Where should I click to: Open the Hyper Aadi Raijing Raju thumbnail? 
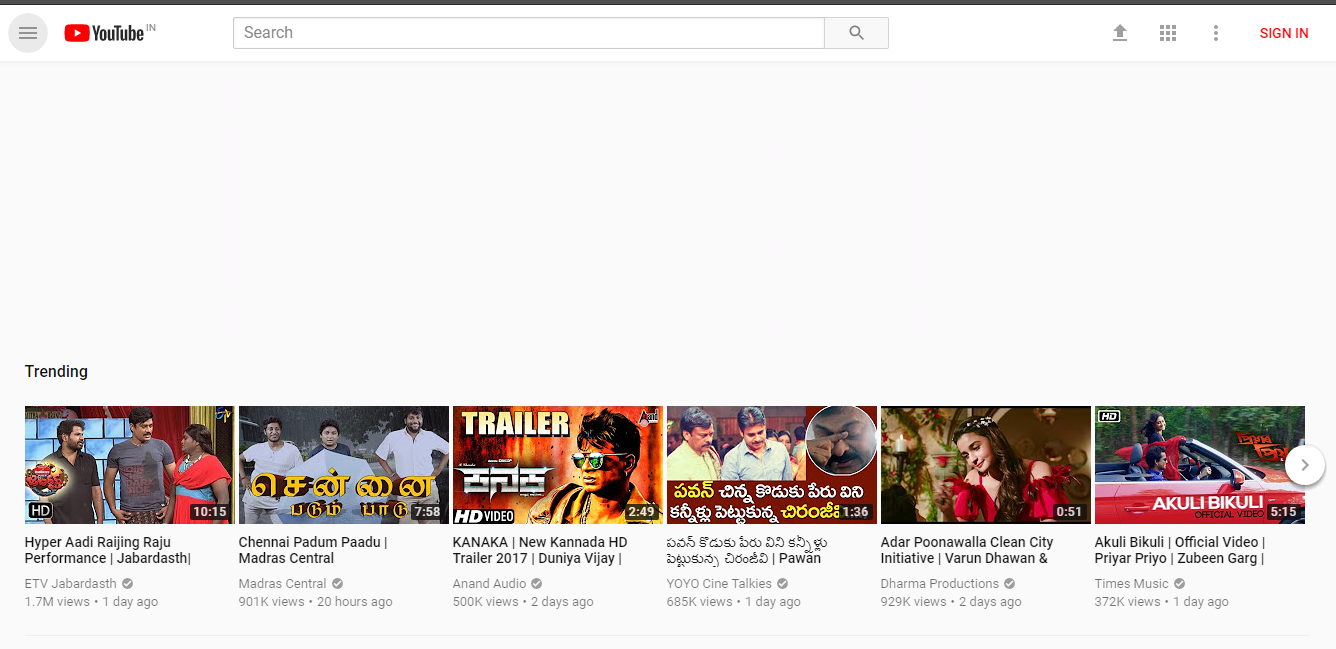129,465
